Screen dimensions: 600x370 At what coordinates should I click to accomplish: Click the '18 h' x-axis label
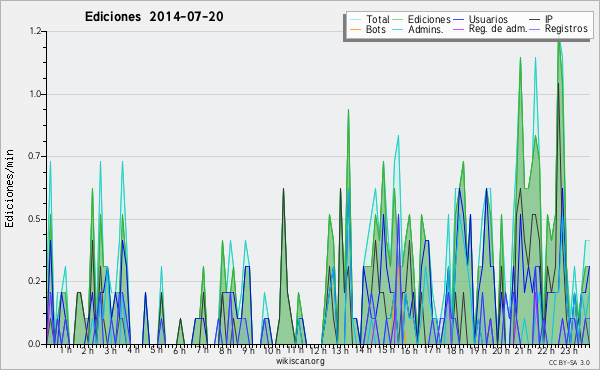[455, 351]
